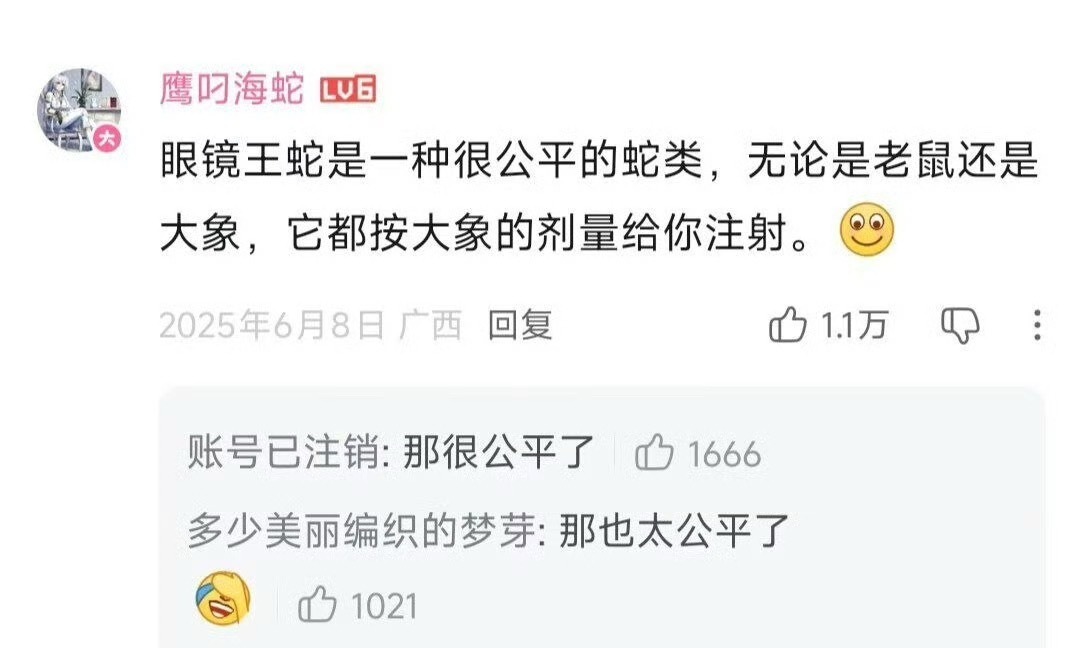Open the commenter's profile avatar
Image resolution: width=1080 pixels, height=648 pixels.
pyautogui.click(x=79, y=109)
